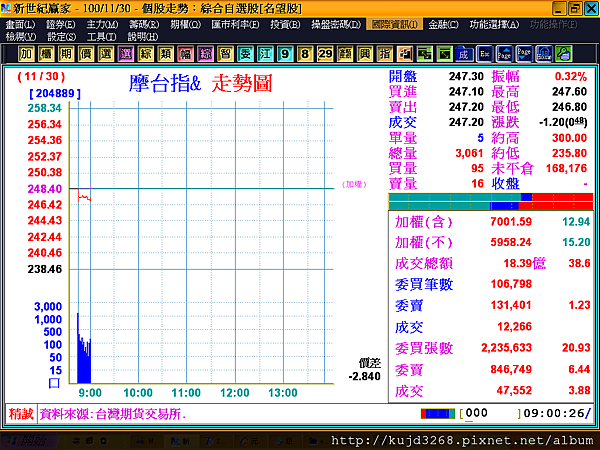Open the 設定(S) menu
This screenshot has width=600, height=450.
tap(61, 37)
